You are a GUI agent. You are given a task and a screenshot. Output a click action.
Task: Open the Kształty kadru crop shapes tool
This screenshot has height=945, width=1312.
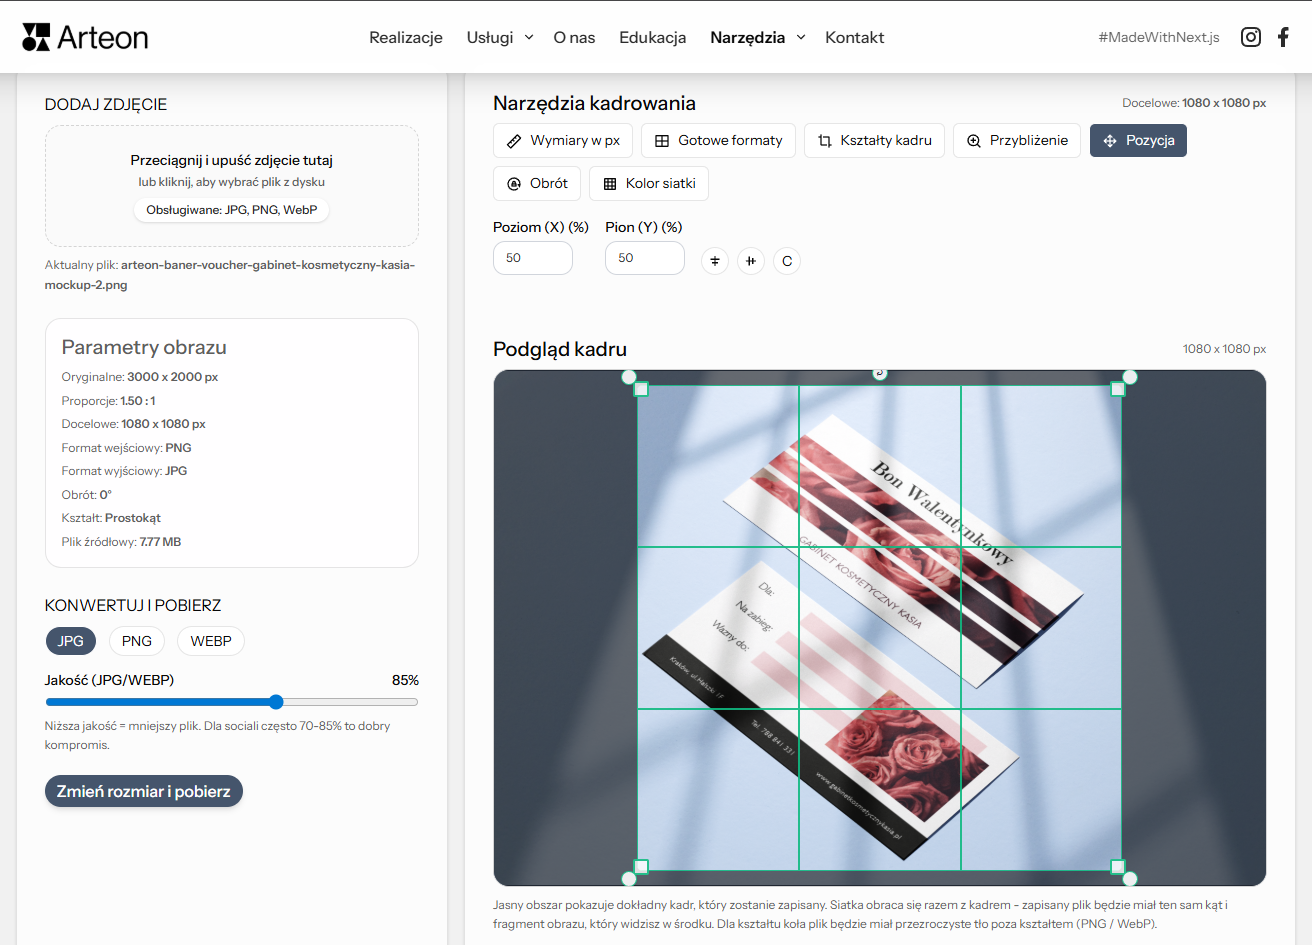click(x=874, y=140)
